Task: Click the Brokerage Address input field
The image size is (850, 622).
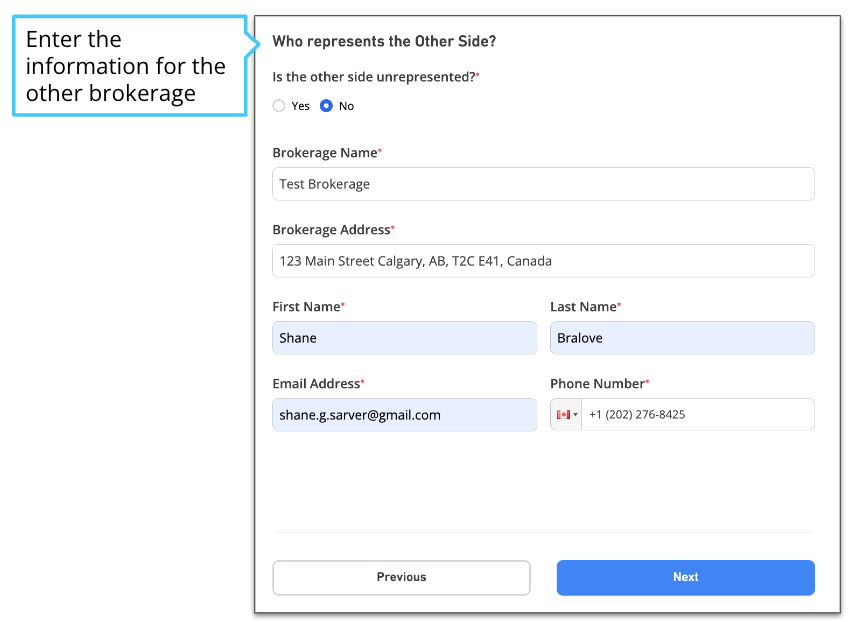Action: point(543,261)
